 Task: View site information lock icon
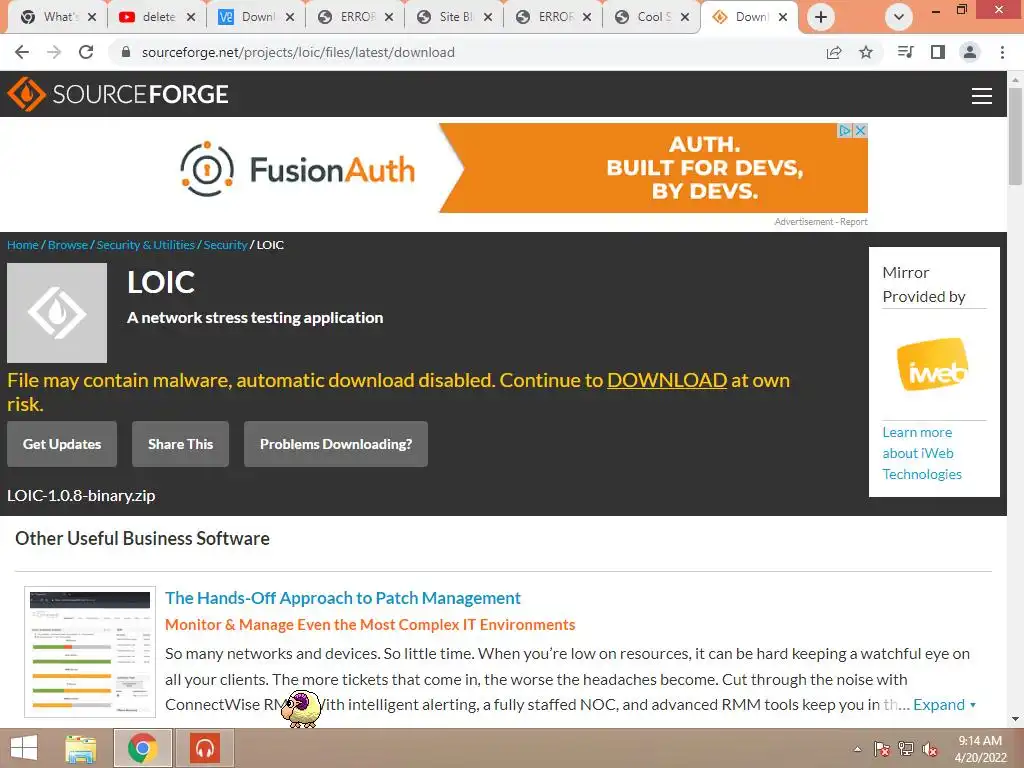126,52
